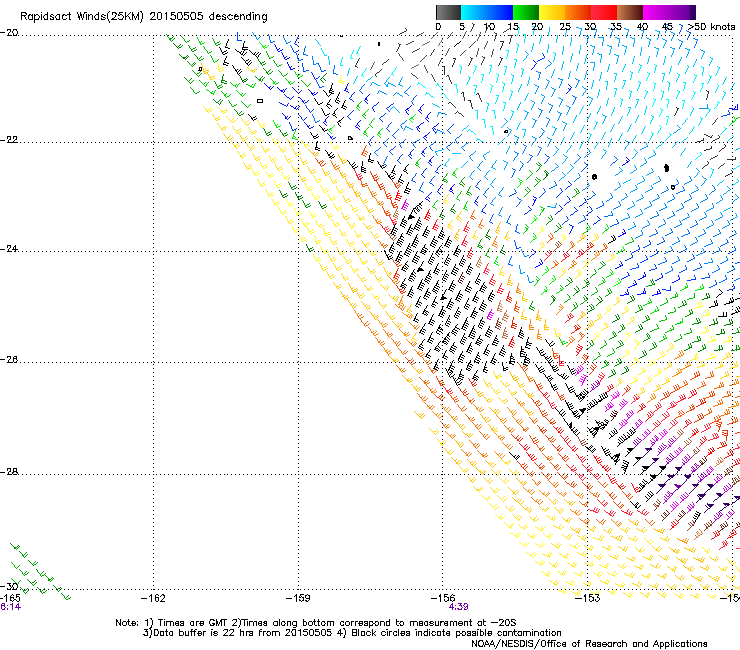
Task: Click the -22 latitude axis label
Action: tap(9, 140)
